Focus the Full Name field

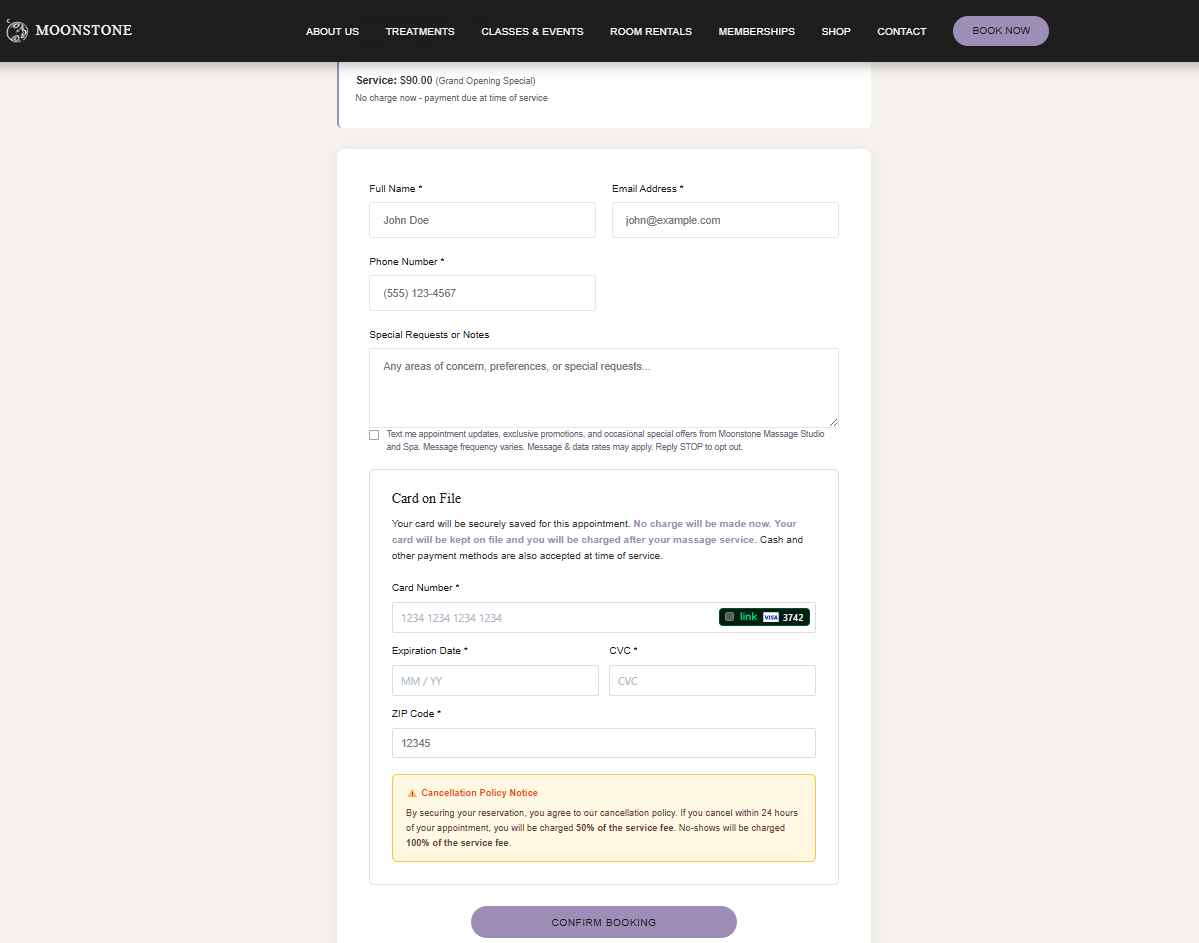click(482, 220)
